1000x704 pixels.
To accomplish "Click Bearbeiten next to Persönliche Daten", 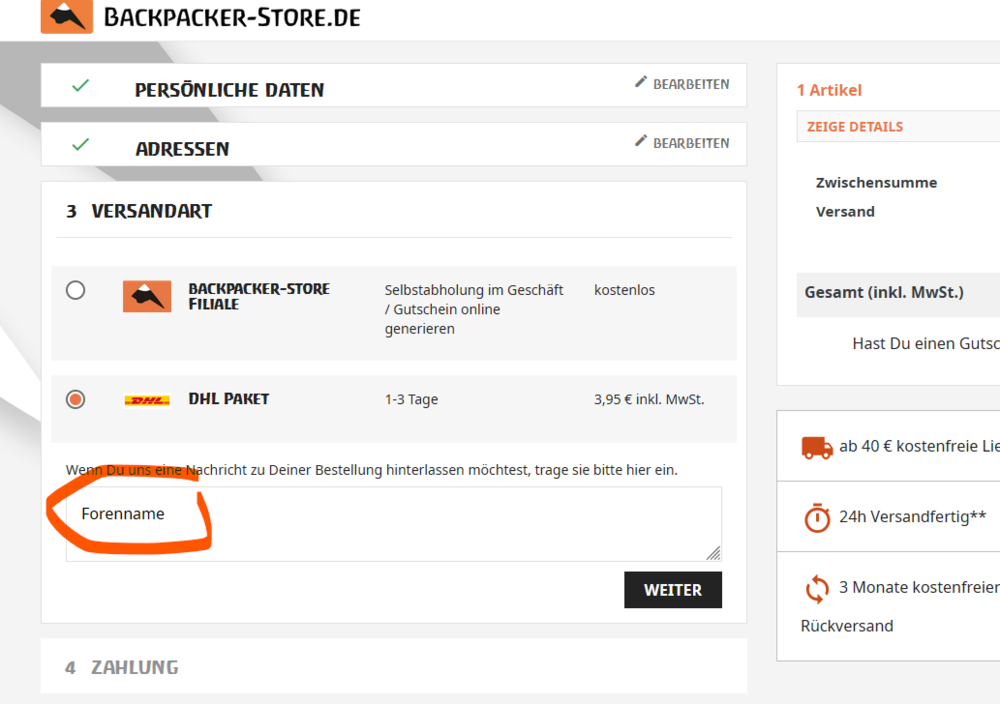I will pyautogui.click(x=690, y=84).
